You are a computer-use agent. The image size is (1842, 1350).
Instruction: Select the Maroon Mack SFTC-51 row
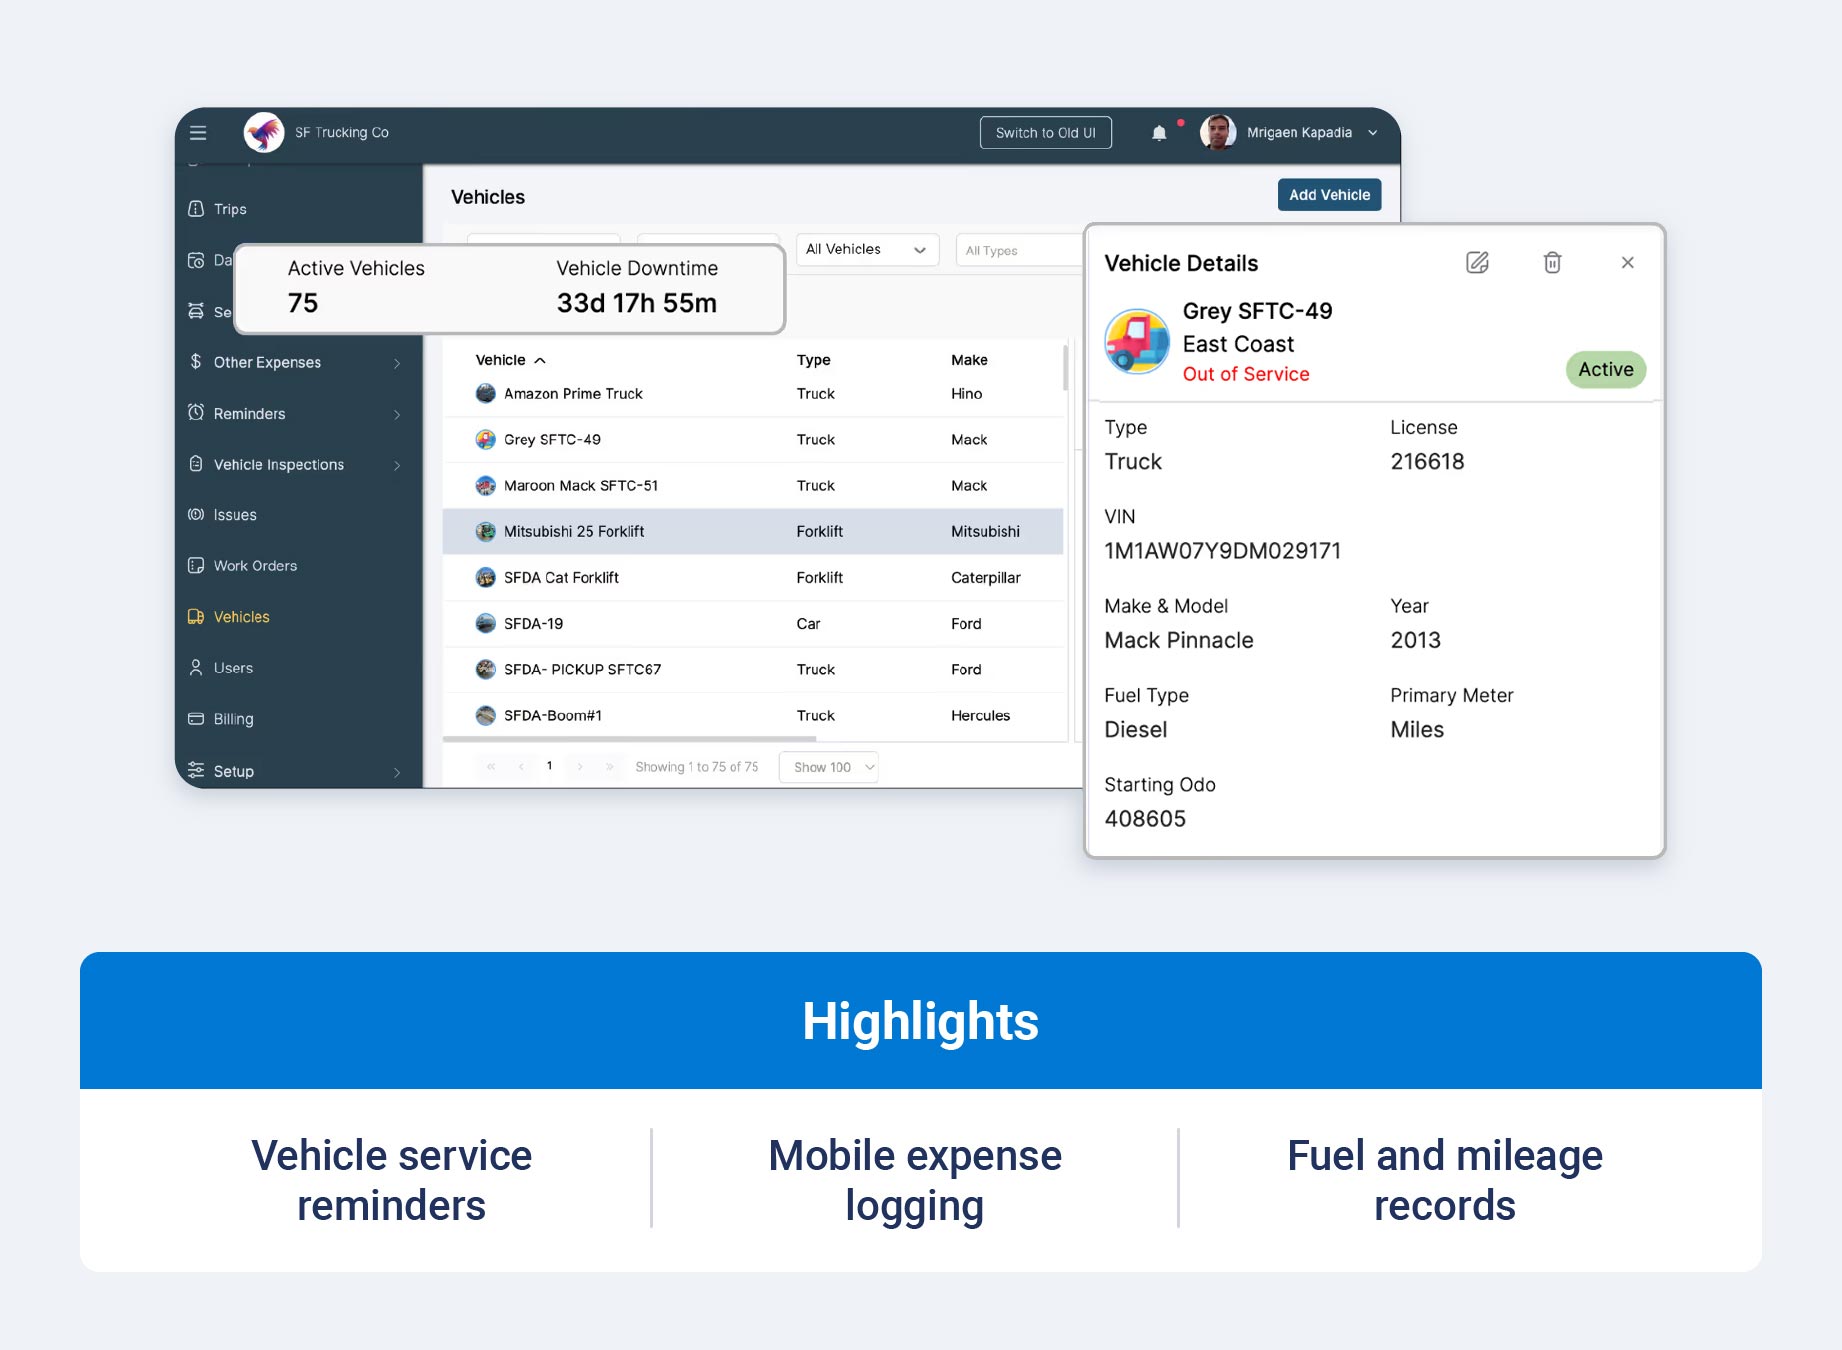(x=753, y=486)
